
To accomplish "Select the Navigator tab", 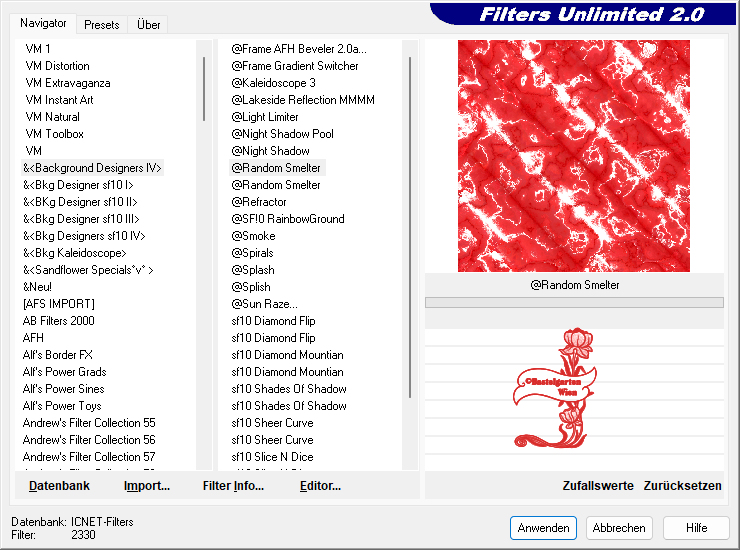I will coord(44,23).
